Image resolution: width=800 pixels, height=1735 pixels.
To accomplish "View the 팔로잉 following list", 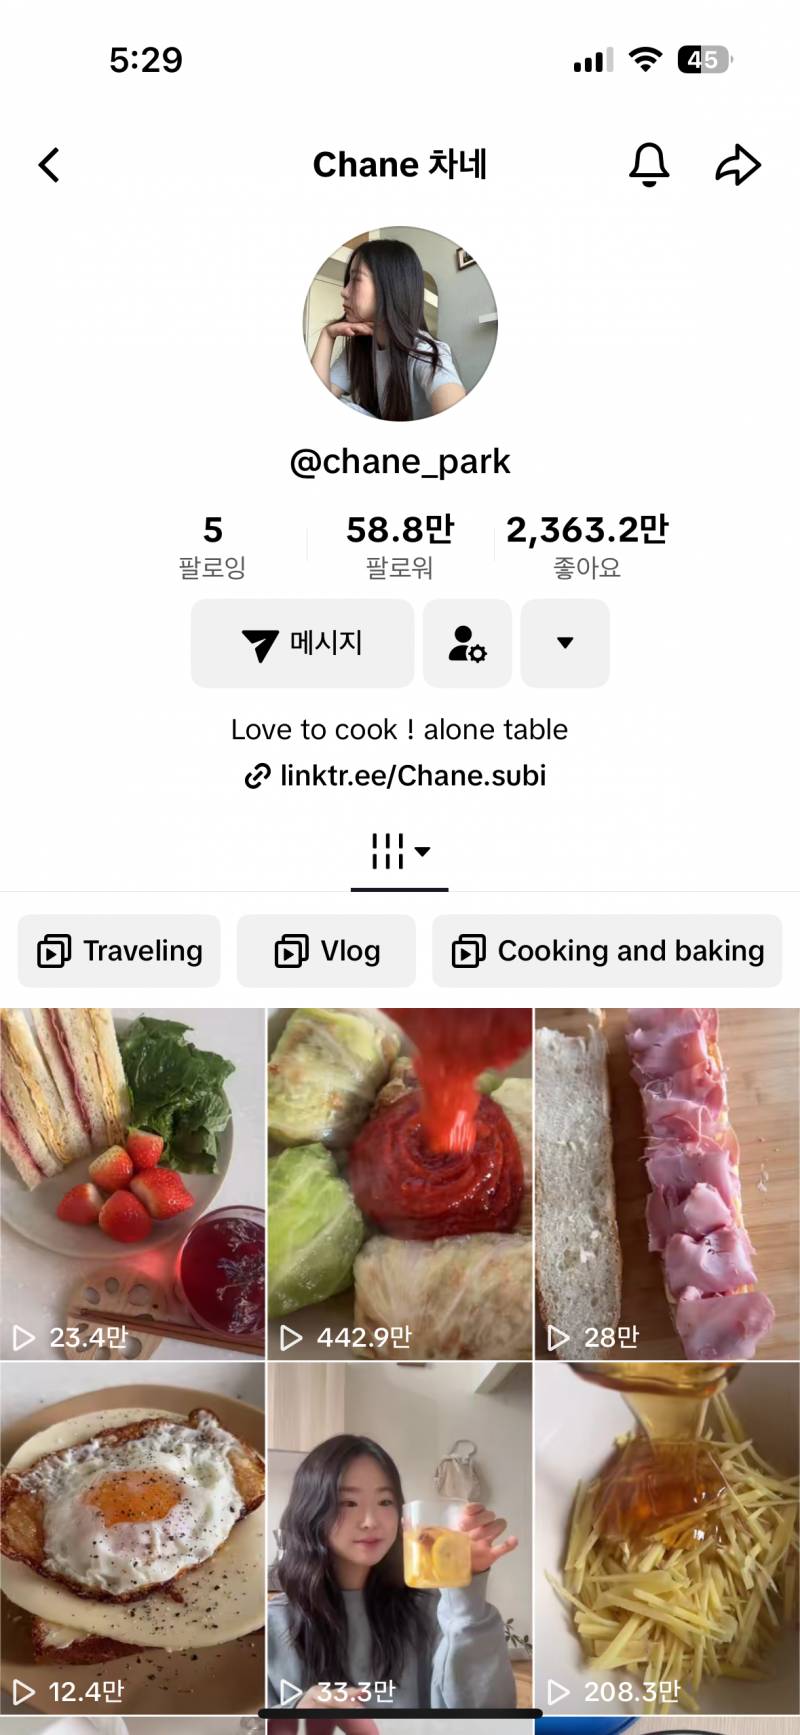I will point(212,546).
